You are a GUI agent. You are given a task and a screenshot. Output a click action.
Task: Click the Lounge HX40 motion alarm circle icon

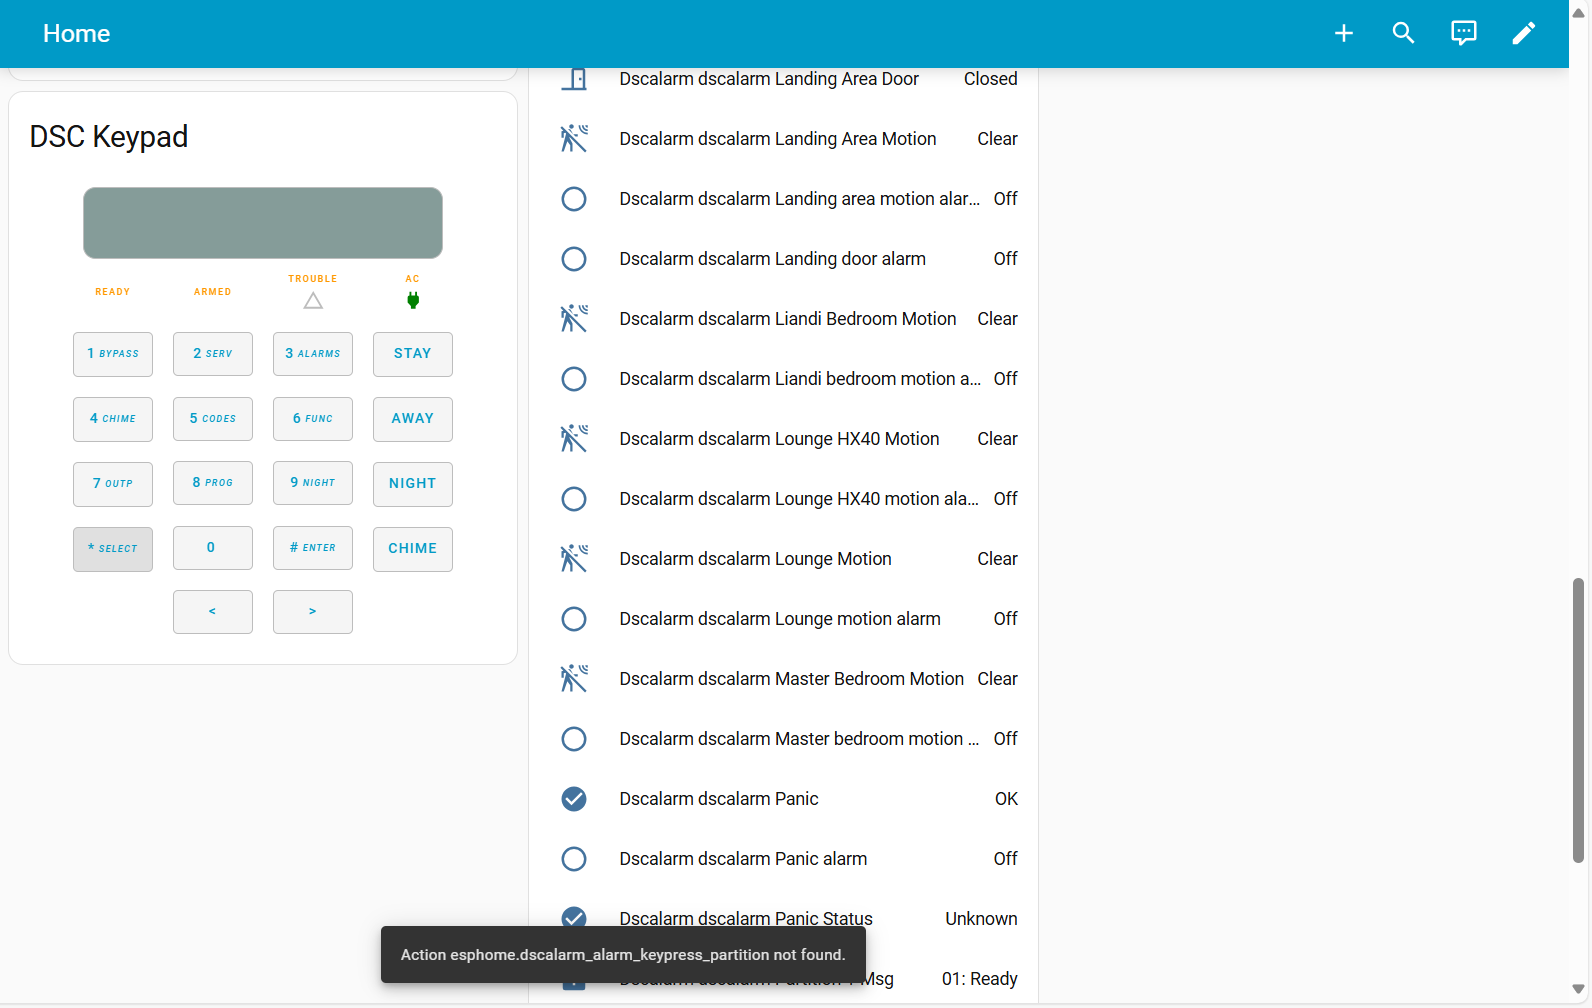(x=574, y=499)
